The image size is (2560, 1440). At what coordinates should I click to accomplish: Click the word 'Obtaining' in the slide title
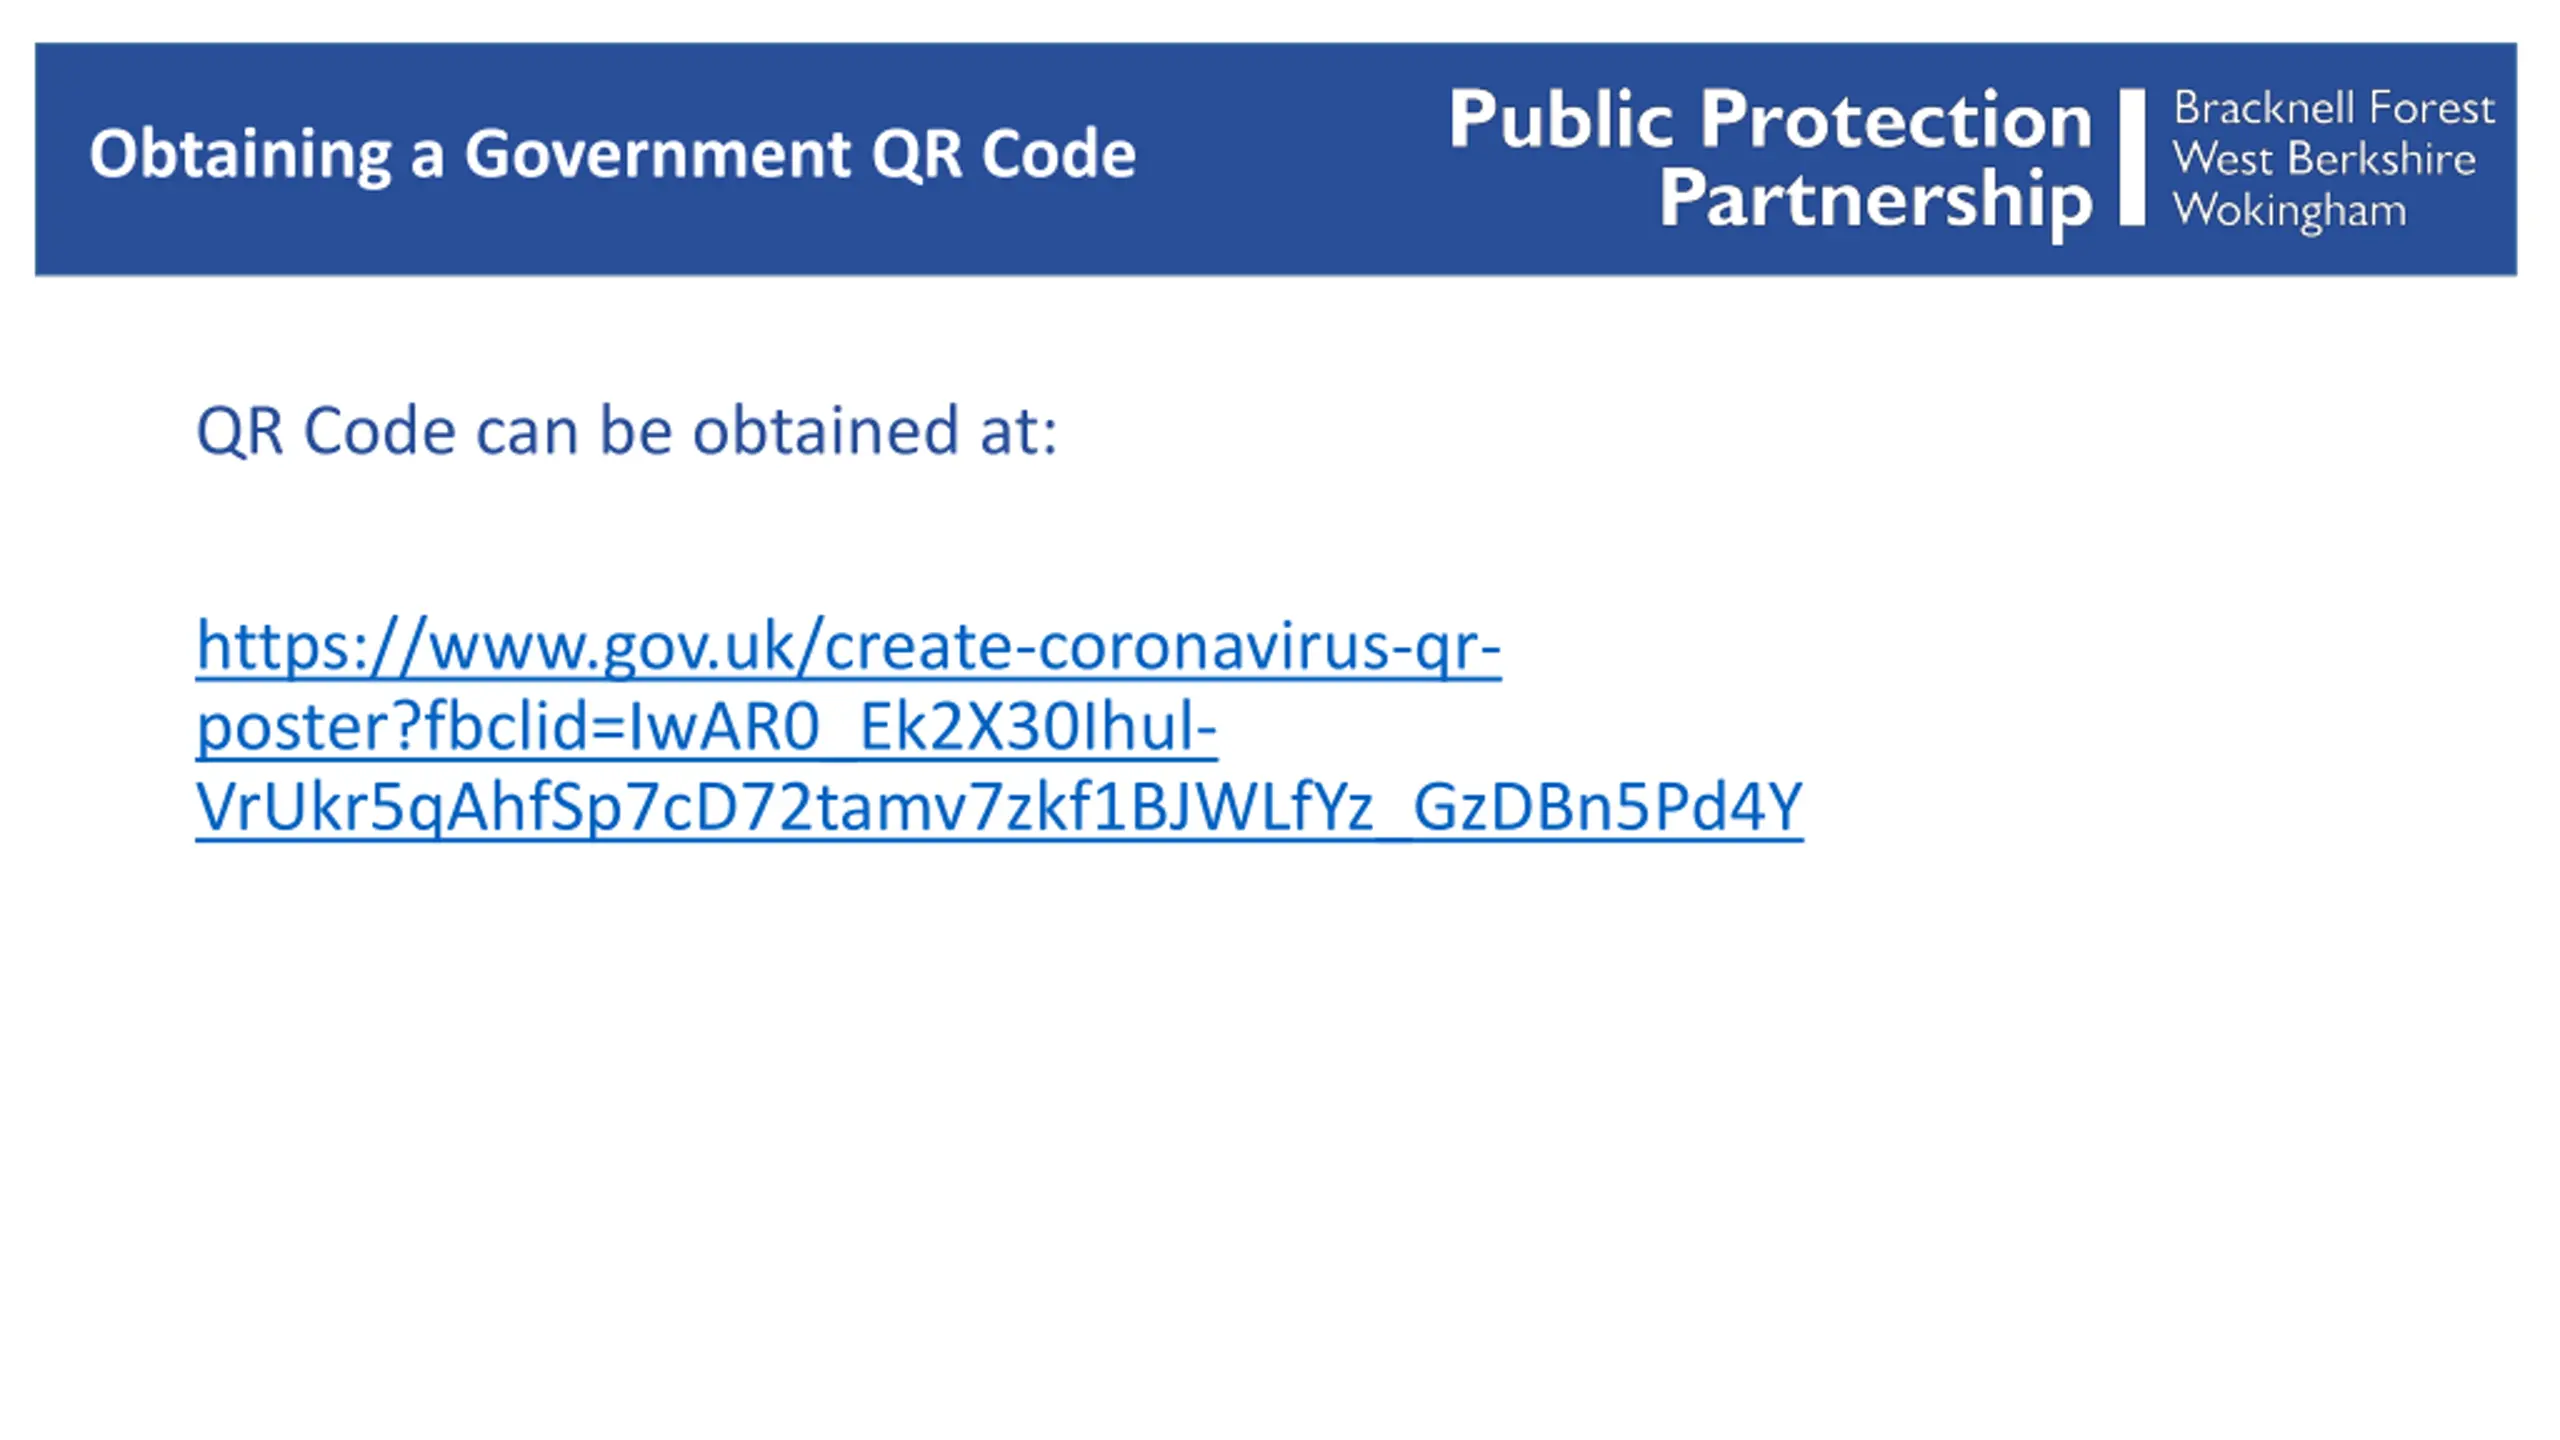pos(240,155)
